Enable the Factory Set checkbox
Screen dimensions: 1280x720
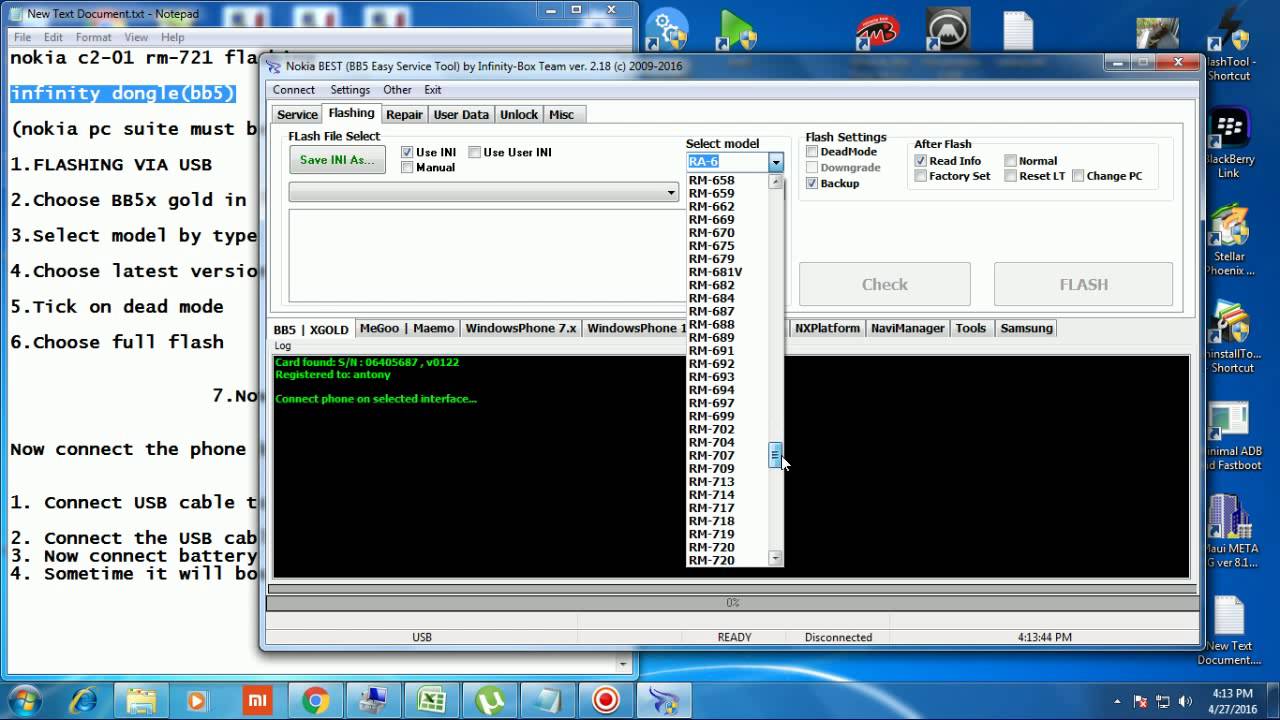coord(920,176)
